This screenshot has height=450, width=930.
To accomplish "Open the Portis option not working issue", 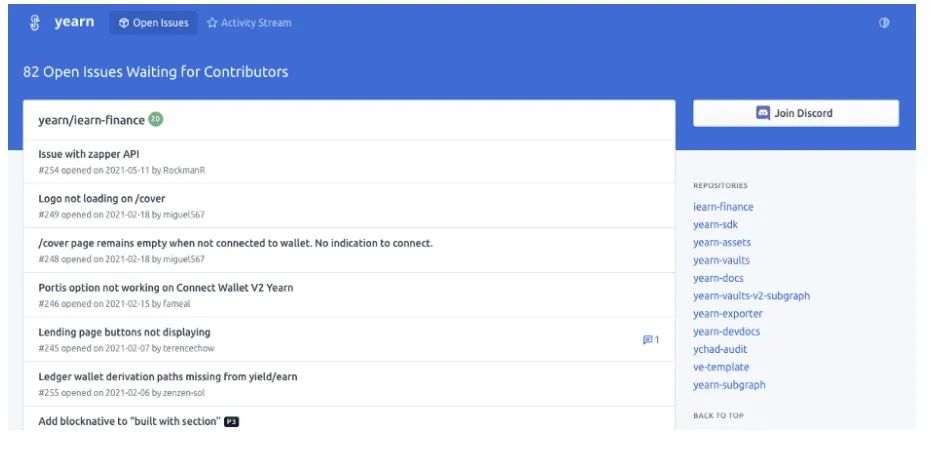I will pos(166,288).
